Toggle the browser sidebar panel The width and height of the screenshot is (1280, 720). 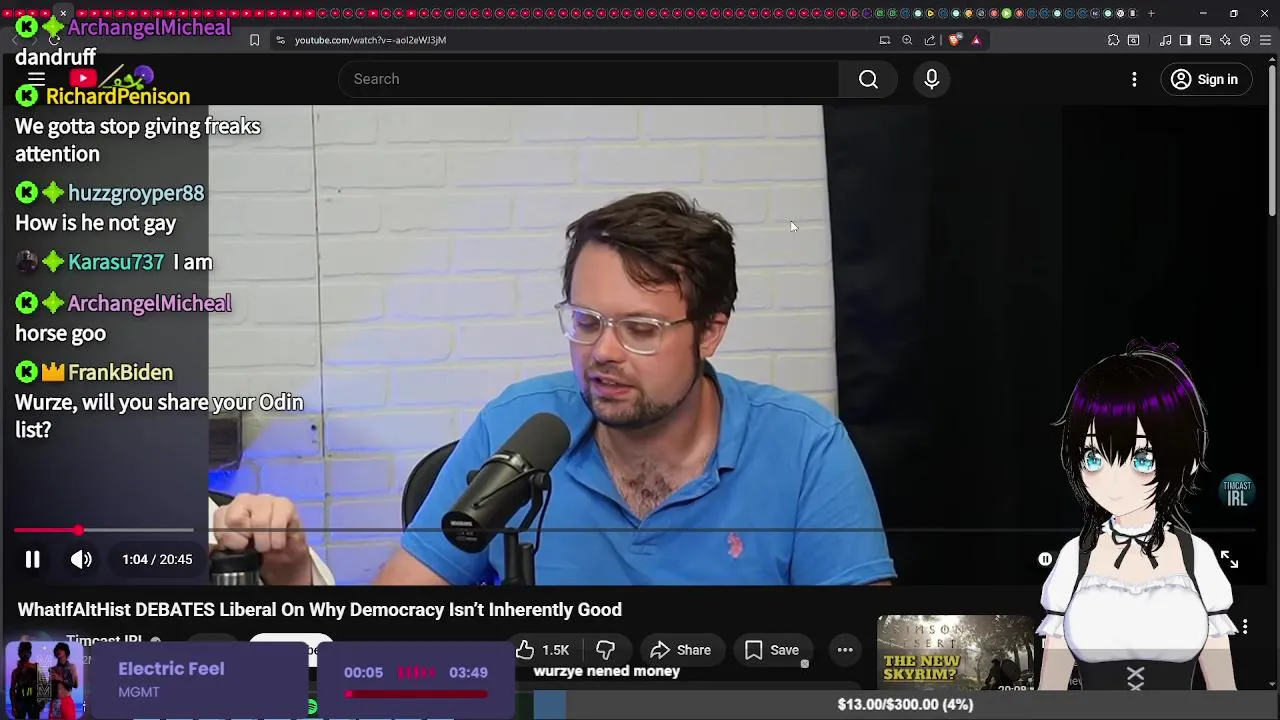point(1185,40)
